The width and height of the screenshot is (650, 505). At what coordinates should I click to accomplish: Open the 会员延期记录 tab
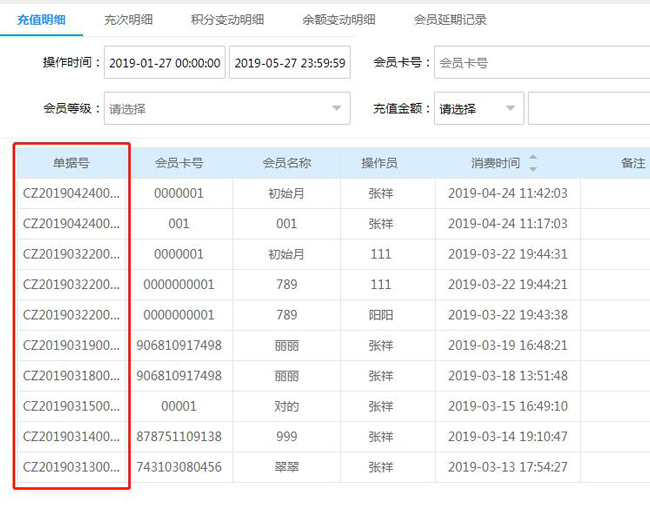450,19
